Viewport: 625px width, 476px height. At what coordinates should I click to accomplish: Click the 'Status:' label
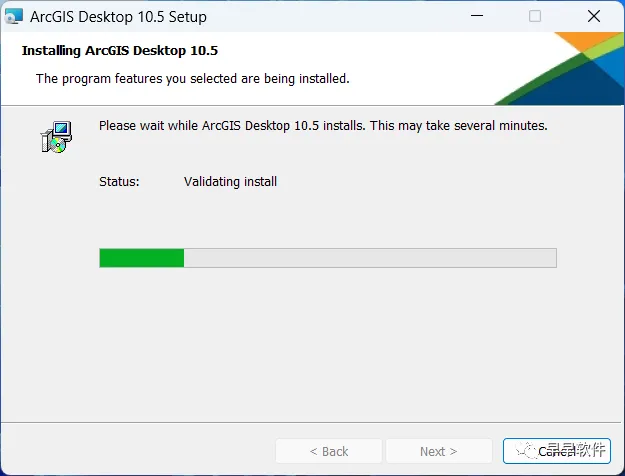[x=119, y=181]
